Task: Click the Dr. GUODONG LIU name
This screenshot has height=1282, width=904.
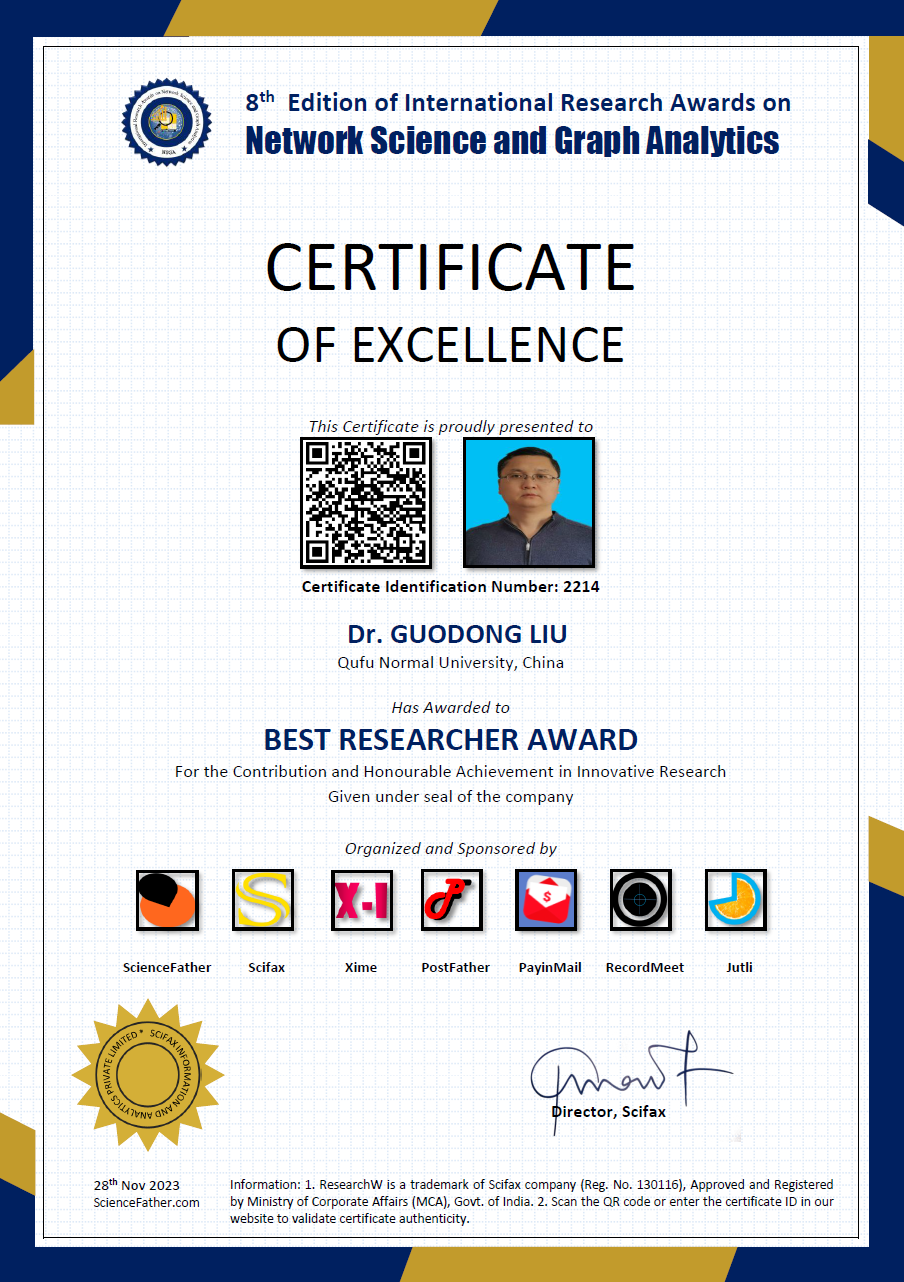Action: [x=457, y=635]
